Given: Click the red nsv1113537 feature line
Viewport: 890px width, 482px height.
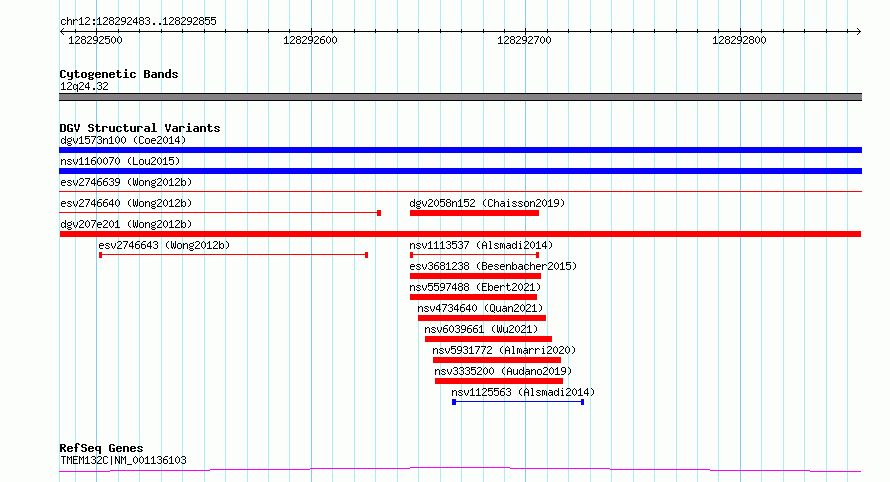Looking at the screenshot, I should click(474, 255).
